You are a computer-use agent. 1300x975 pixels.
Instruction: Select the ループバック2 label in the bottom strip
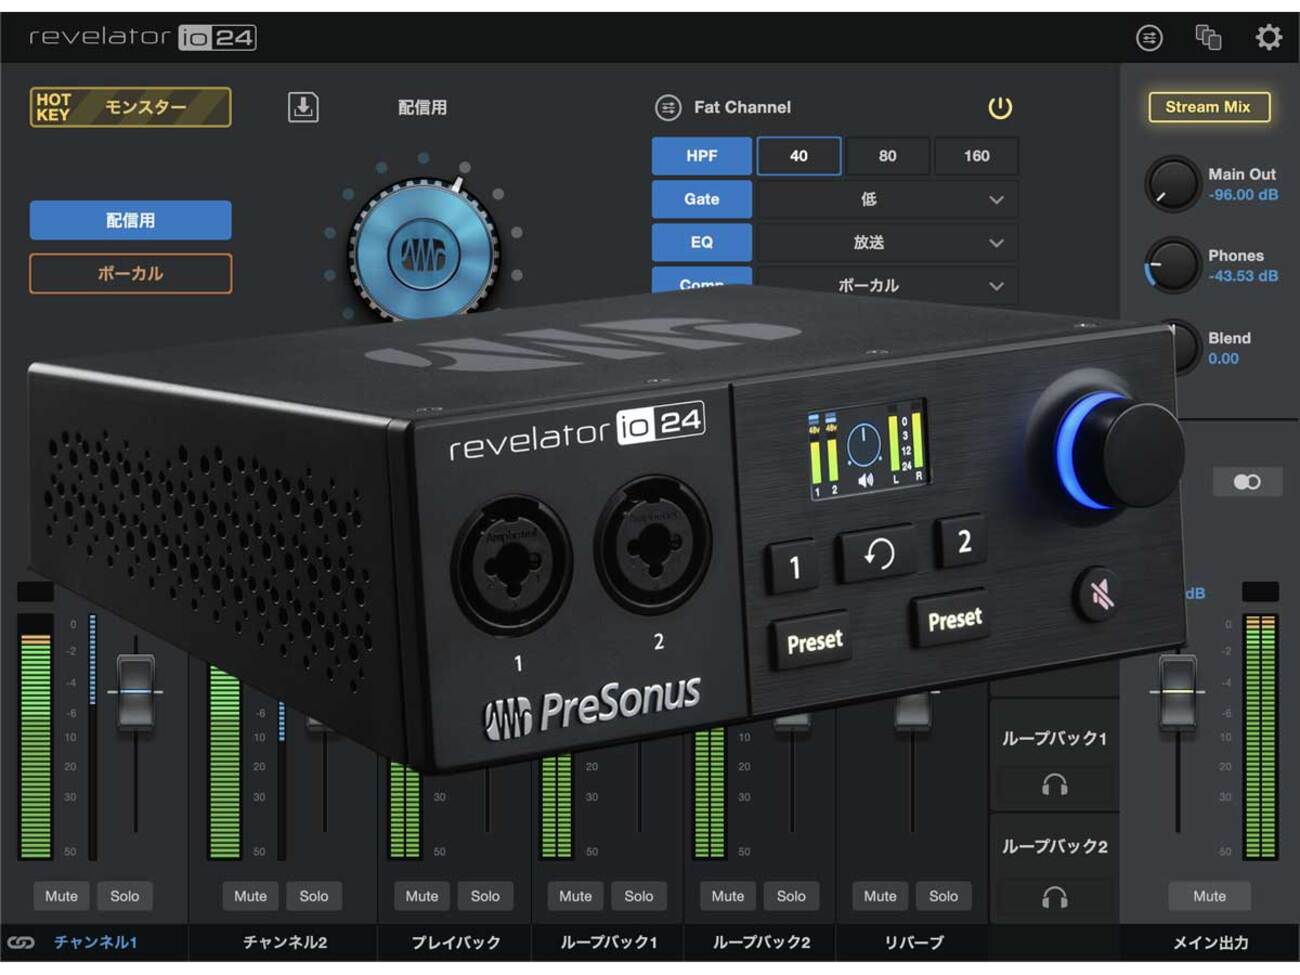click(x=761, y=942)
